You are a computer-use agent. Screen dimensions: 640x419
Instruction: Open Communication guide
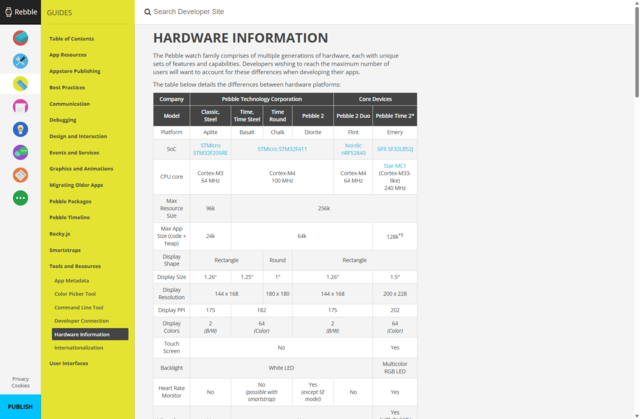pos(69,104)
